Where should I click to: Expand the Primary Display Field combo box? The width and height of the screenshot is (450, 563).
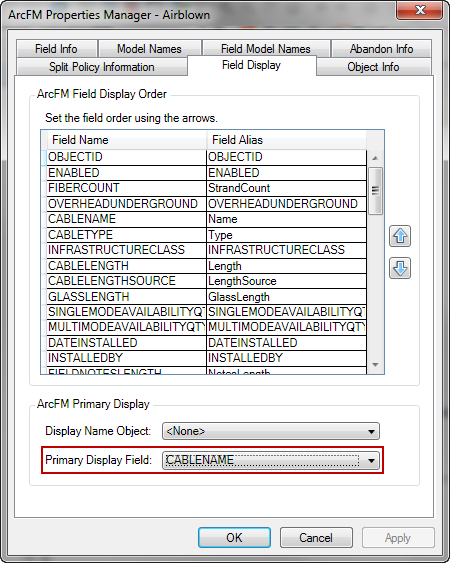click(271, 460)
